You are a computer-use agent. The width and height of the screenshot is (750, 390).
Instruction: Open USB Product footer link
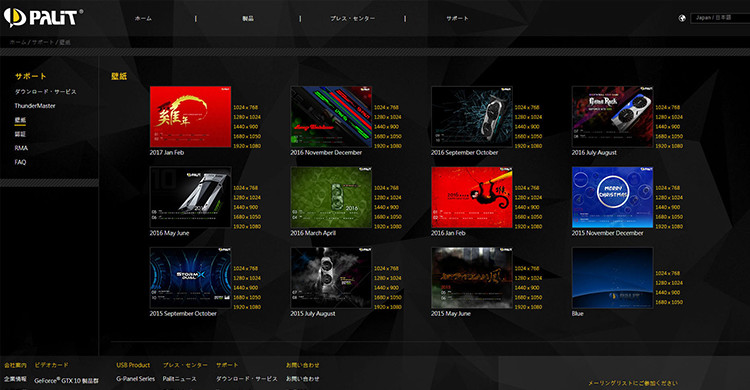(x=133, y=365)
